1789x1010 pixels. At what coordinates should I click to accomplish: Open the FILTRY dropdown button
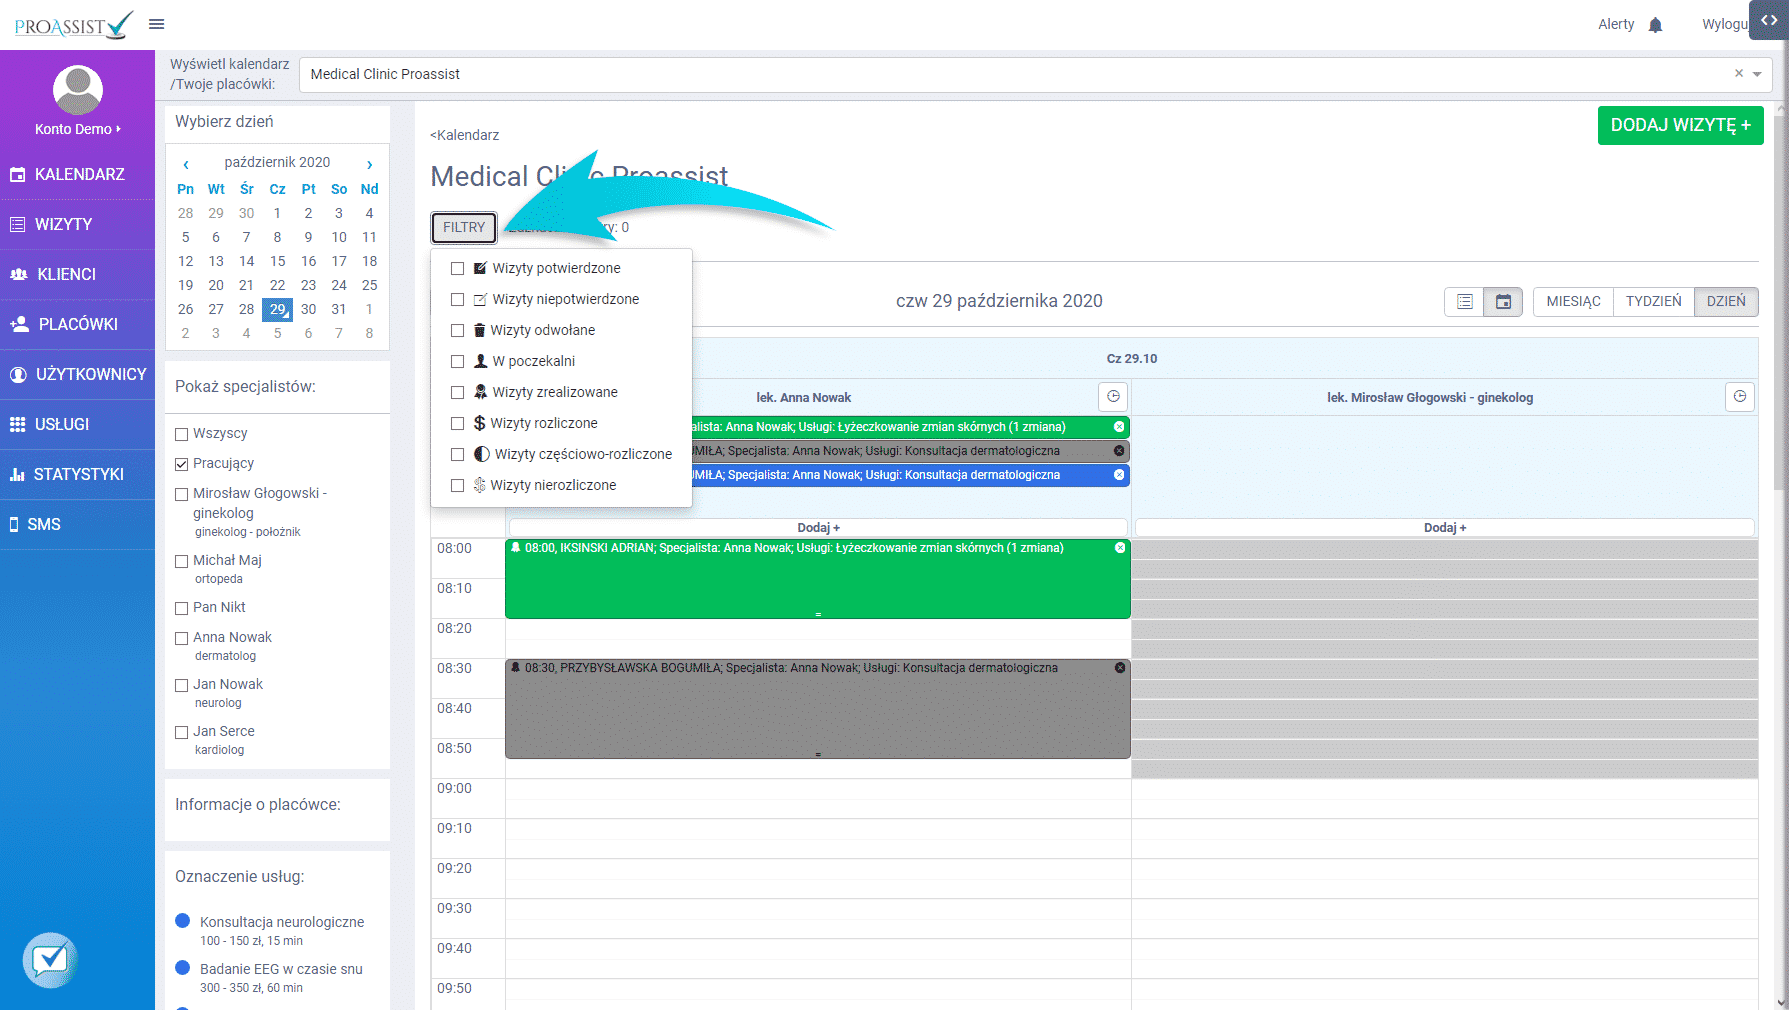pos(464,228)
